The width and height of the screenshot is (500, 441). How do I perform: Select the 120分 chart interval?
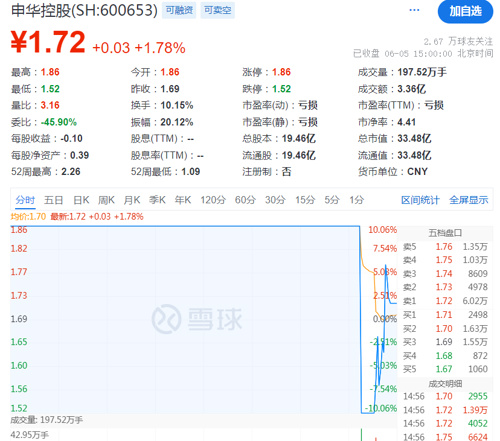click(213, 200)
